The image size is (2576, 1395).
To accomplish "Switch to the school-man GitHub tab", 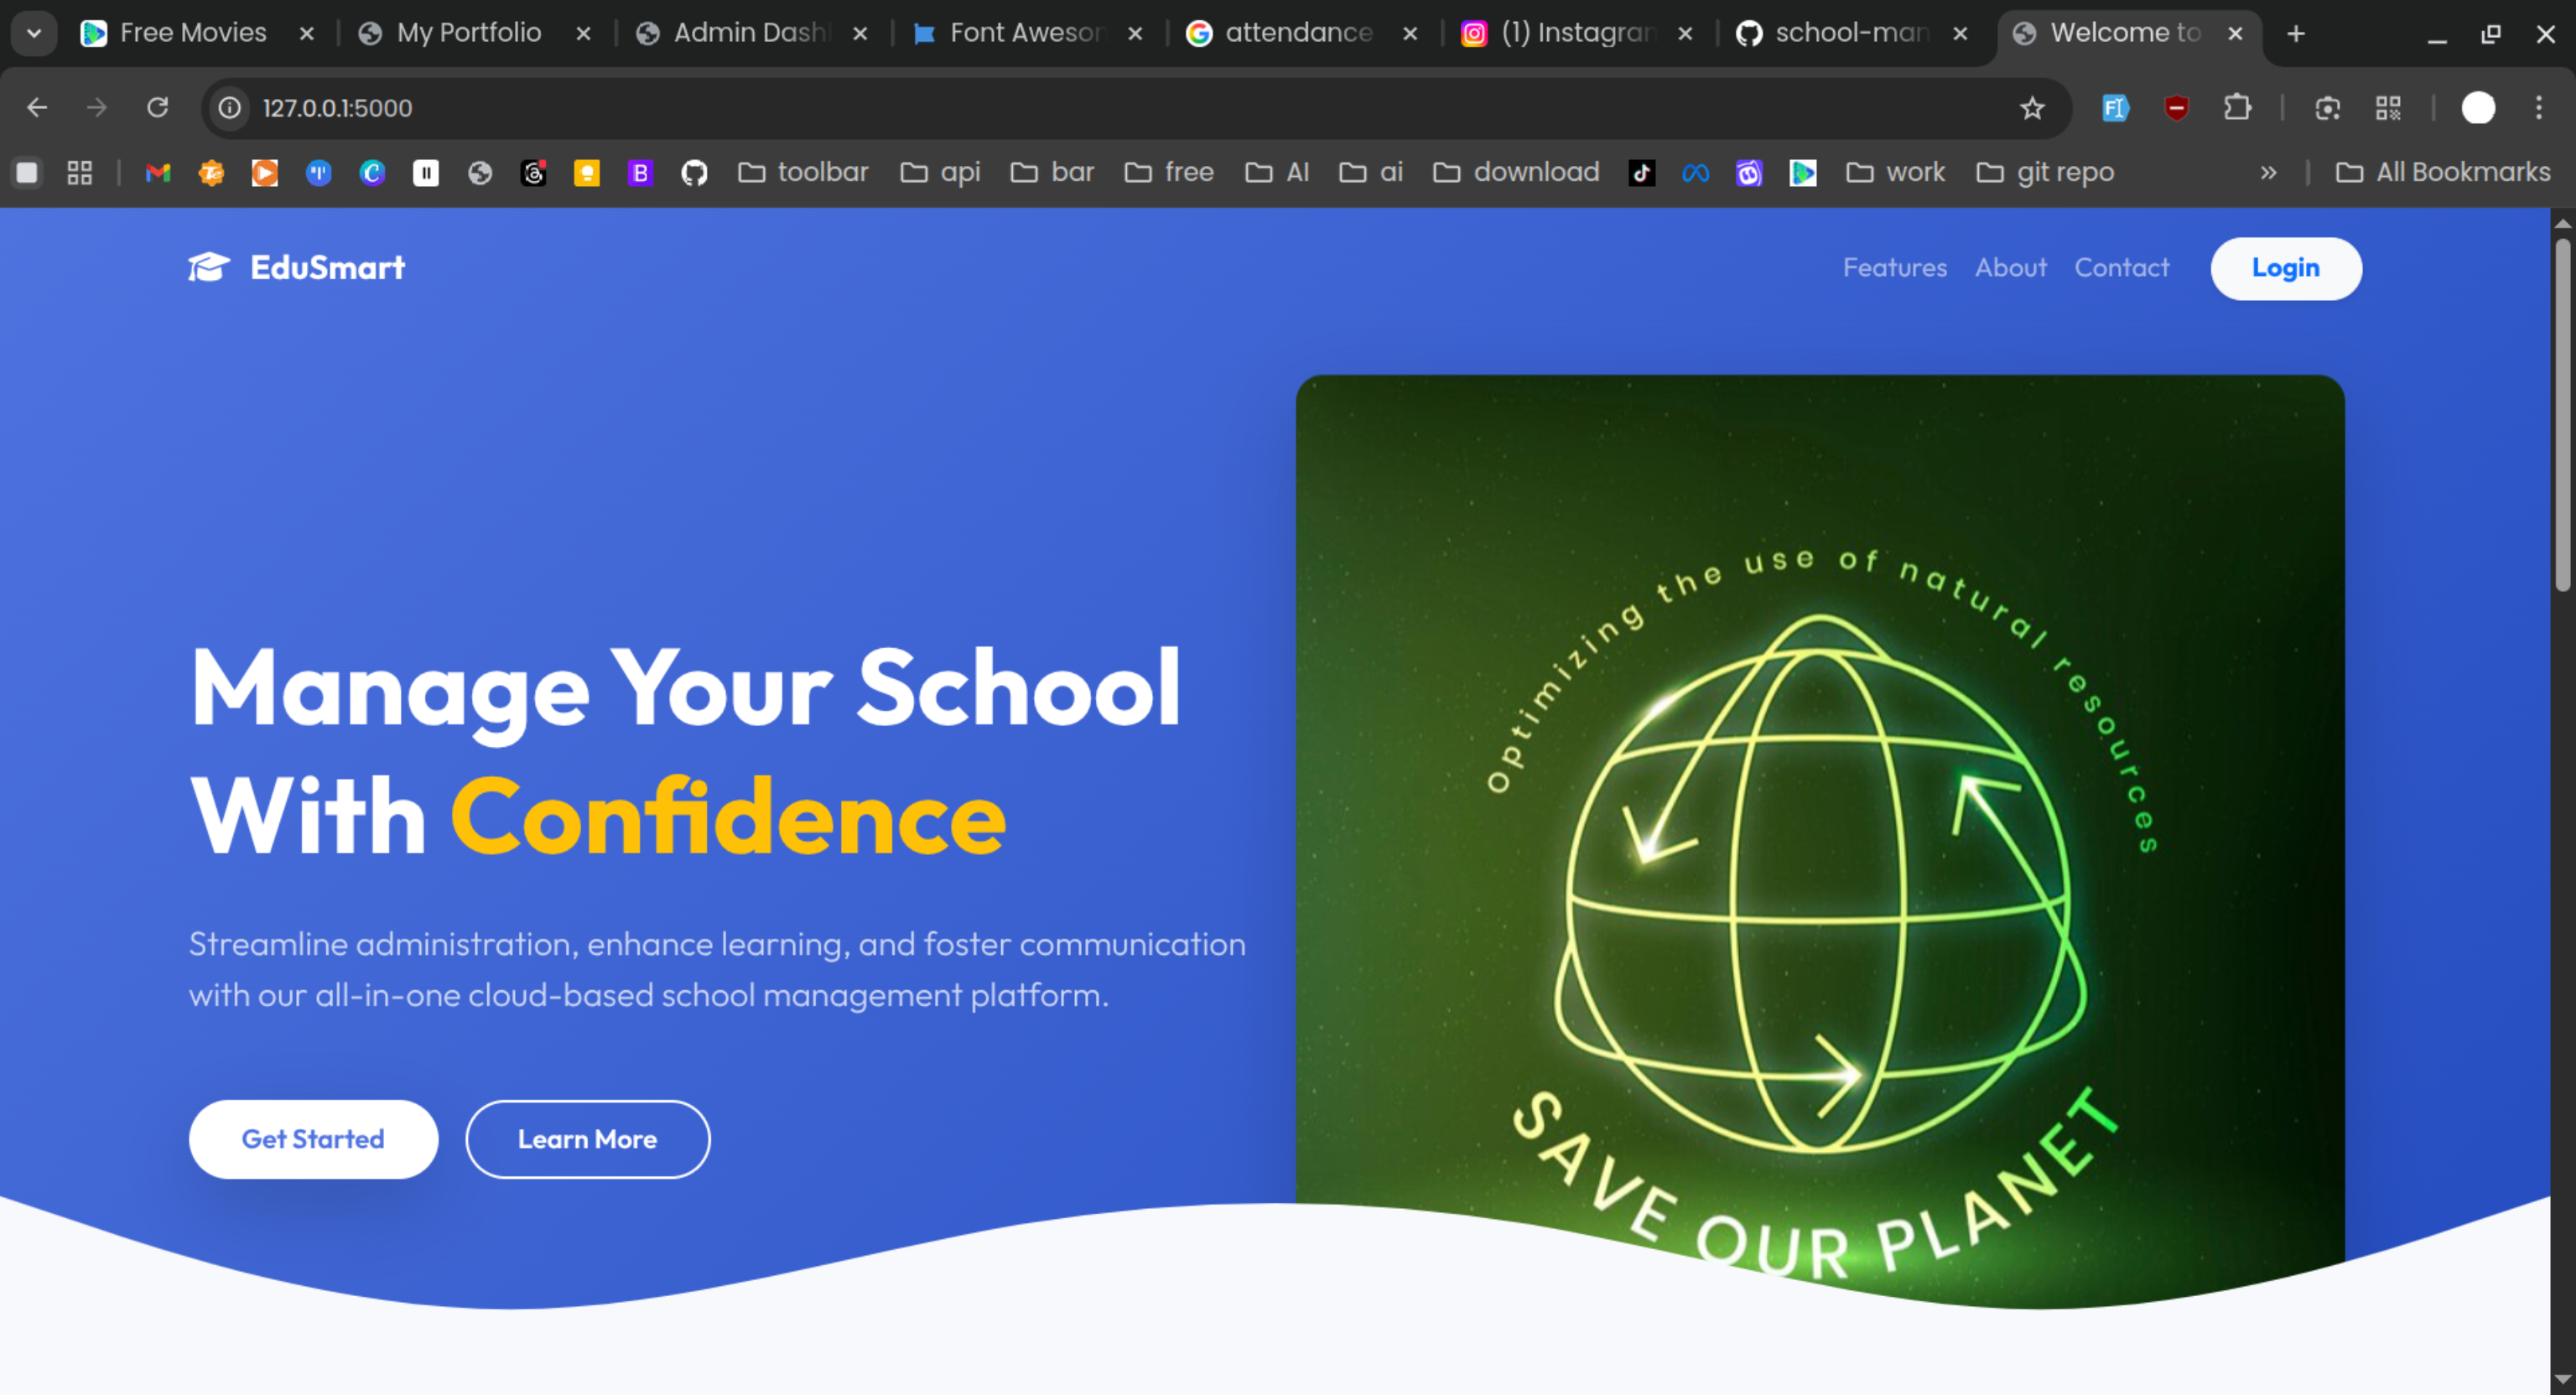I will tap(1850, 33).
